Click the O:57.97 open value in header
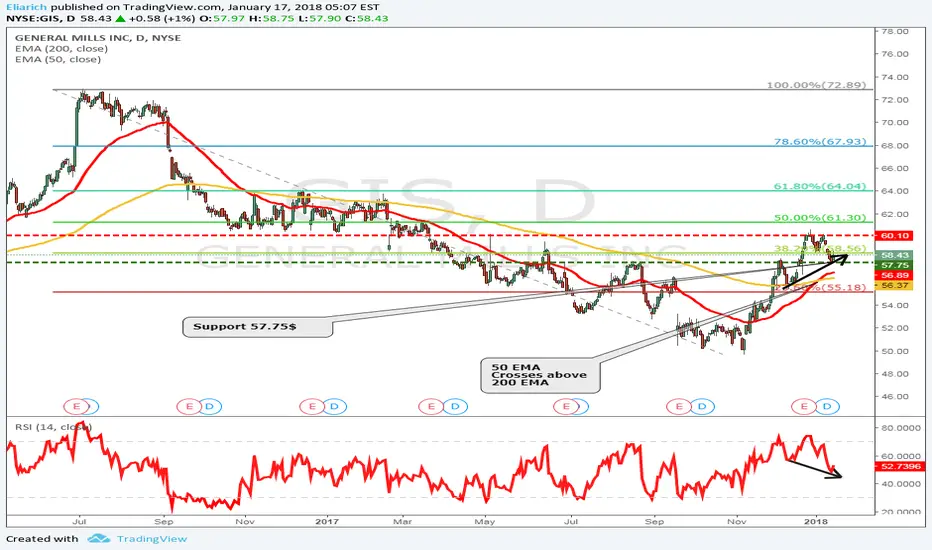932x550 pixels. pos(221,18)
